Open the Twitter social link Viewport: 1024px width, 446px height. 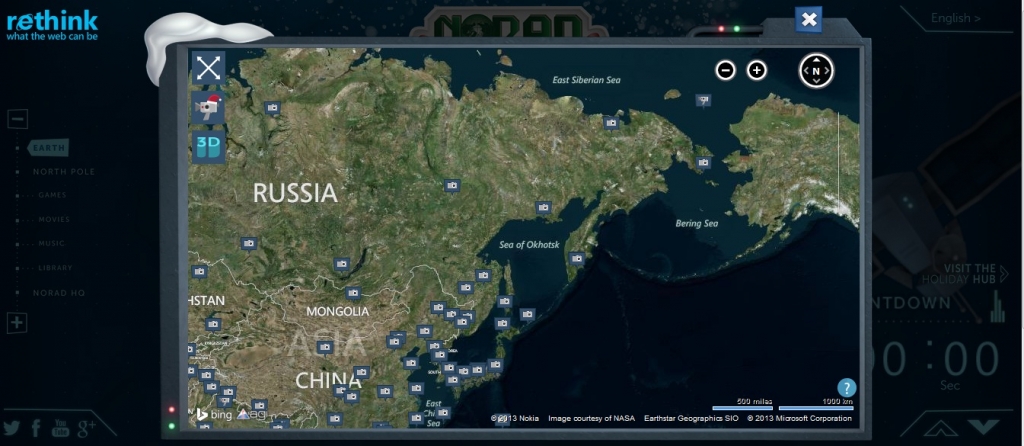coord(11,428)
